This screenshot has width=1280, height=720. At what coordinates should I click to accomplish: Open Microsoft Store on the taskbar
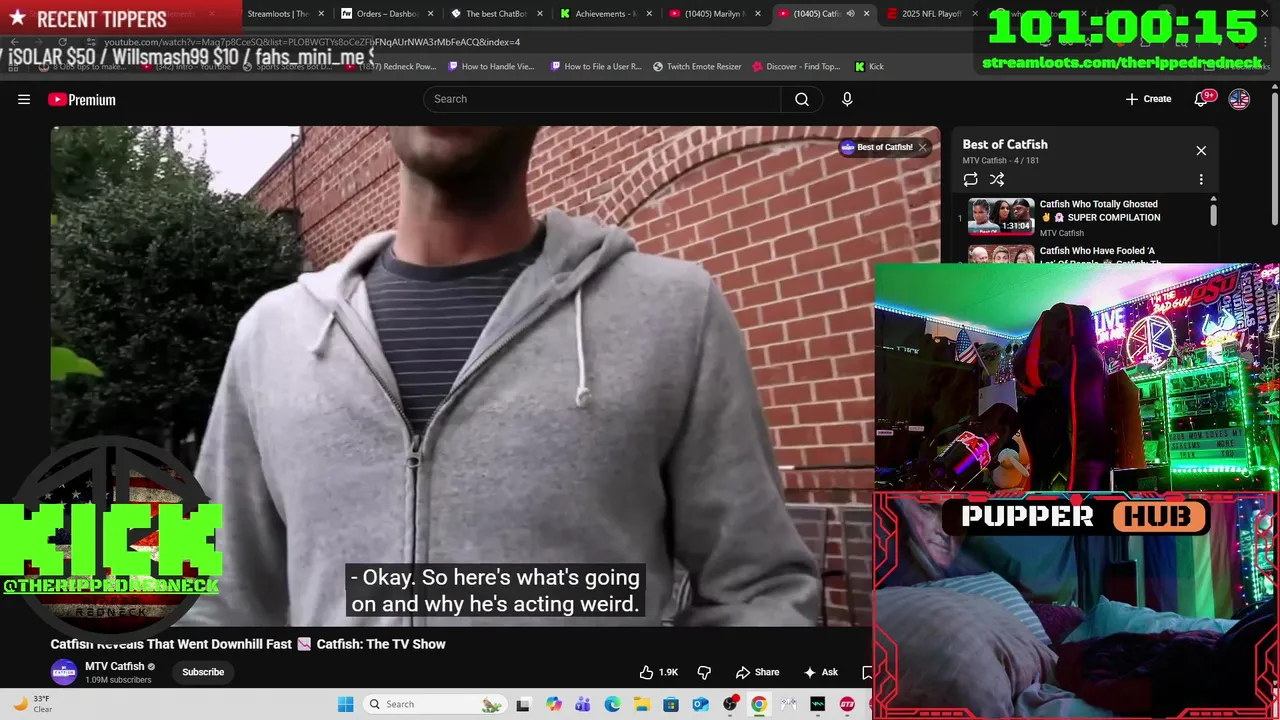[671, 704]
